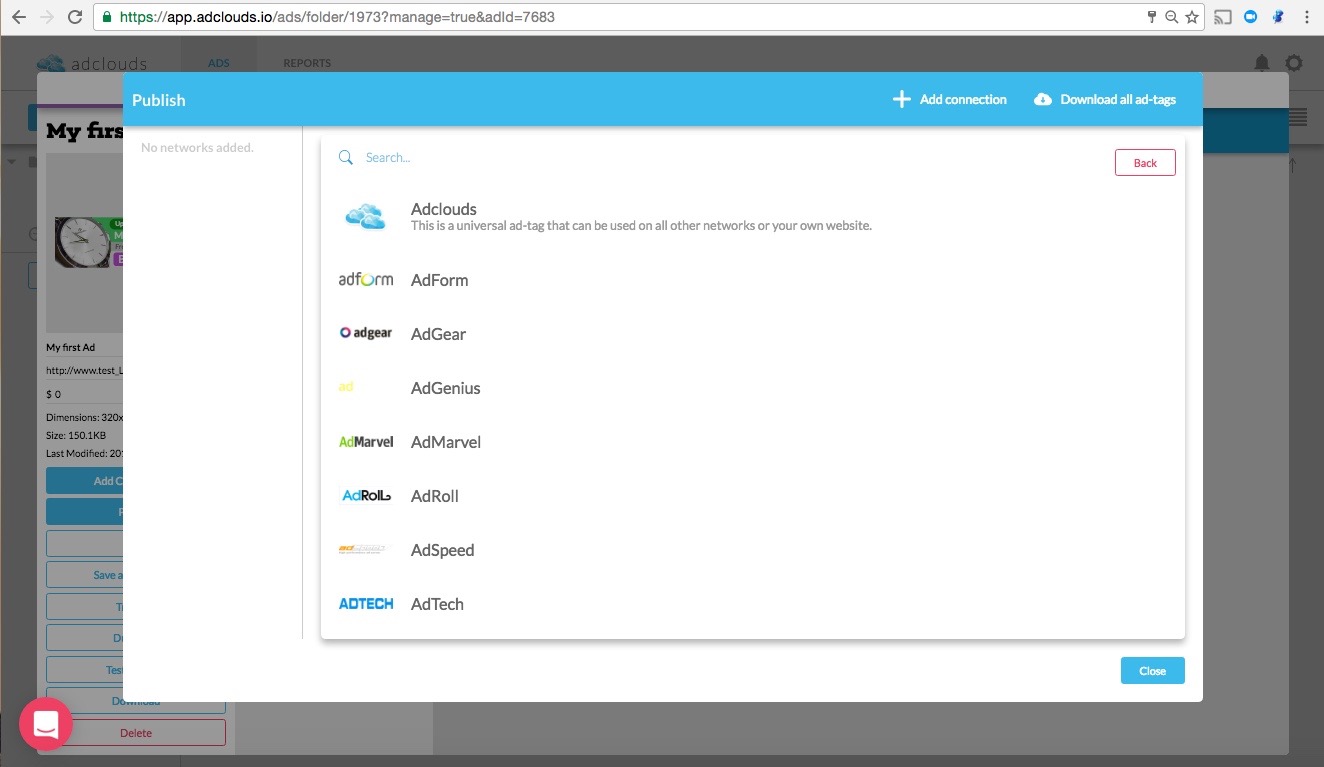Viewport: 1324px width, 767px height.
Task: Choose the AdForm network name
Action: (440, 280)
